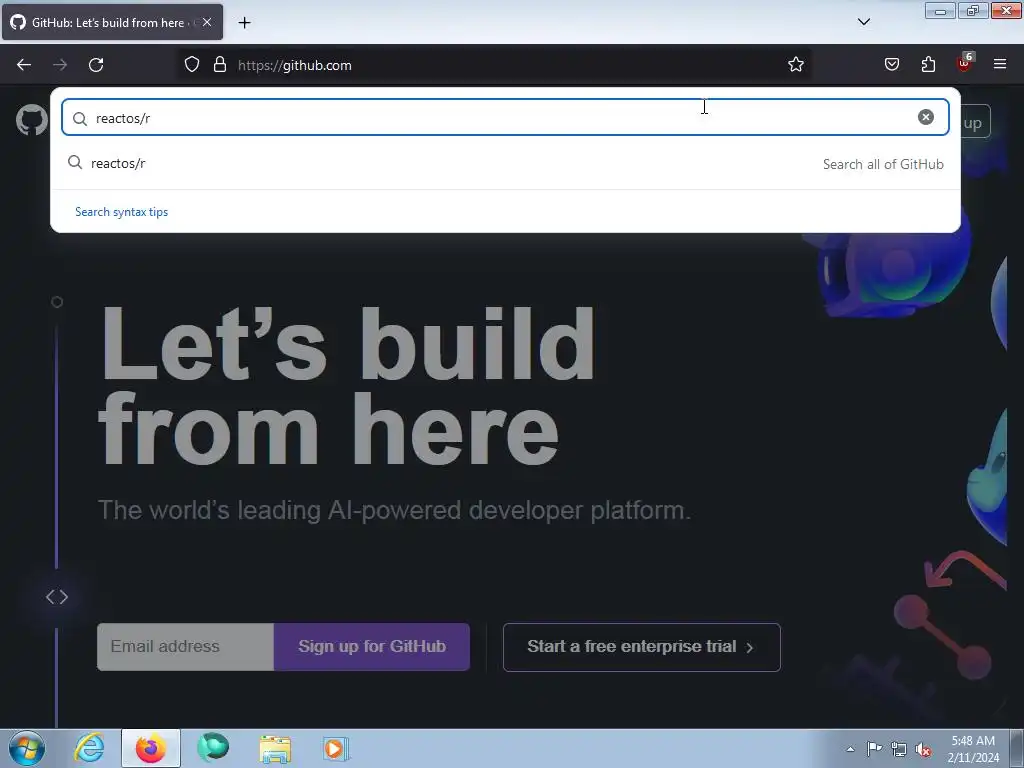Select the GitHub: Let's build from here tab
The height and width of the screenshot is (768, 1024).
(x=112, y=22)
